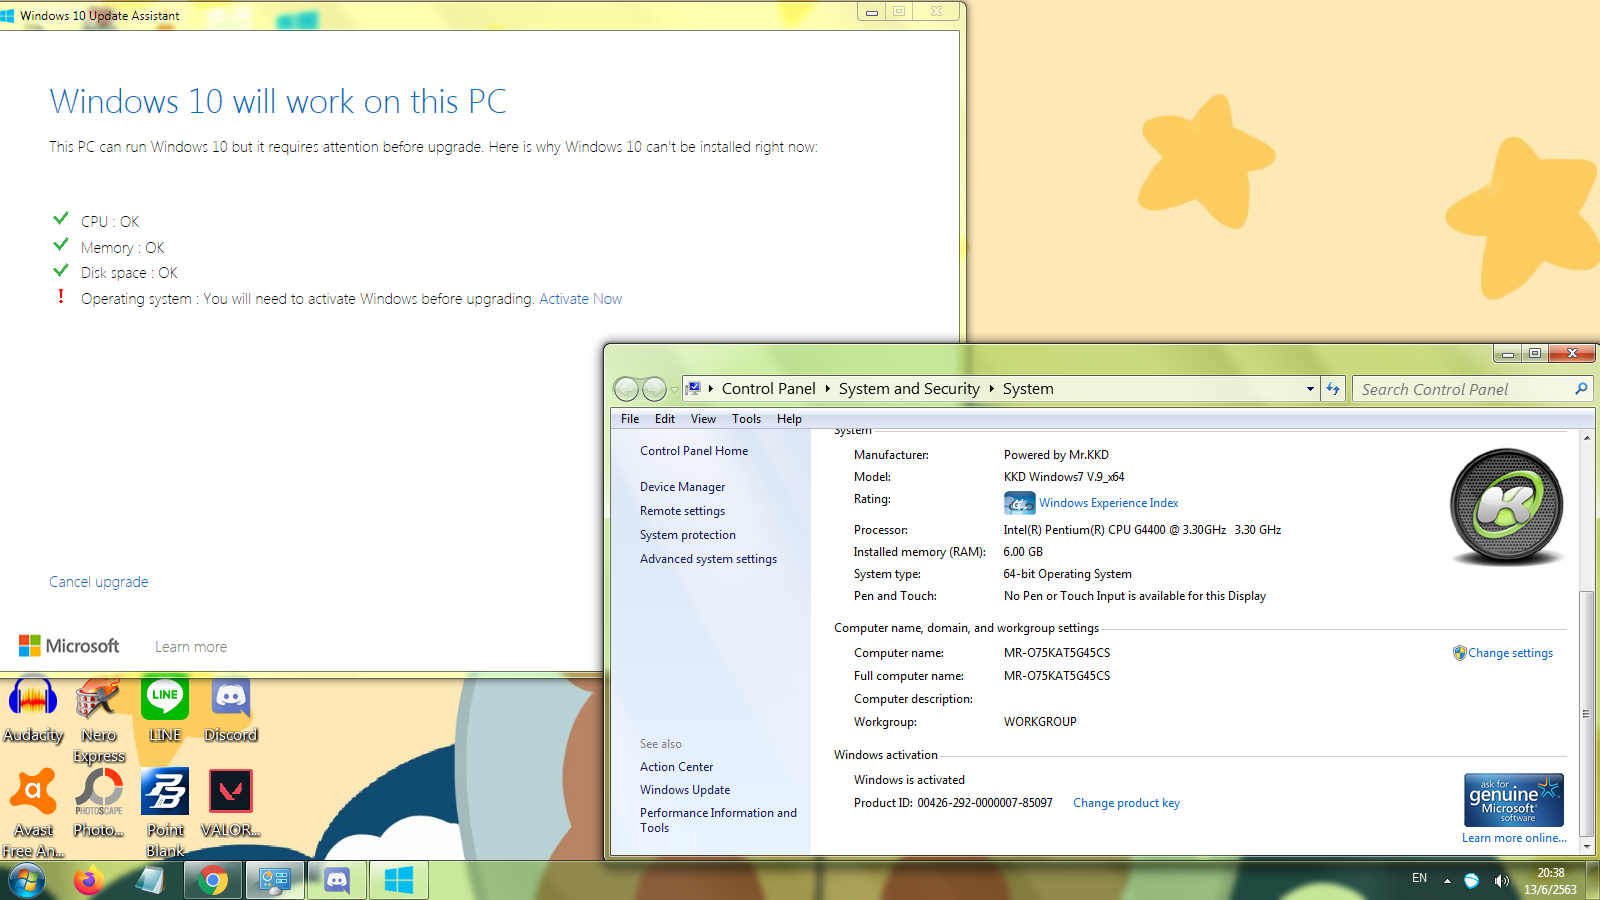Select the Avast Free Antivirus desktop icon
Viewport: 1600px width, 900px height.
click(x=33, y=813)
